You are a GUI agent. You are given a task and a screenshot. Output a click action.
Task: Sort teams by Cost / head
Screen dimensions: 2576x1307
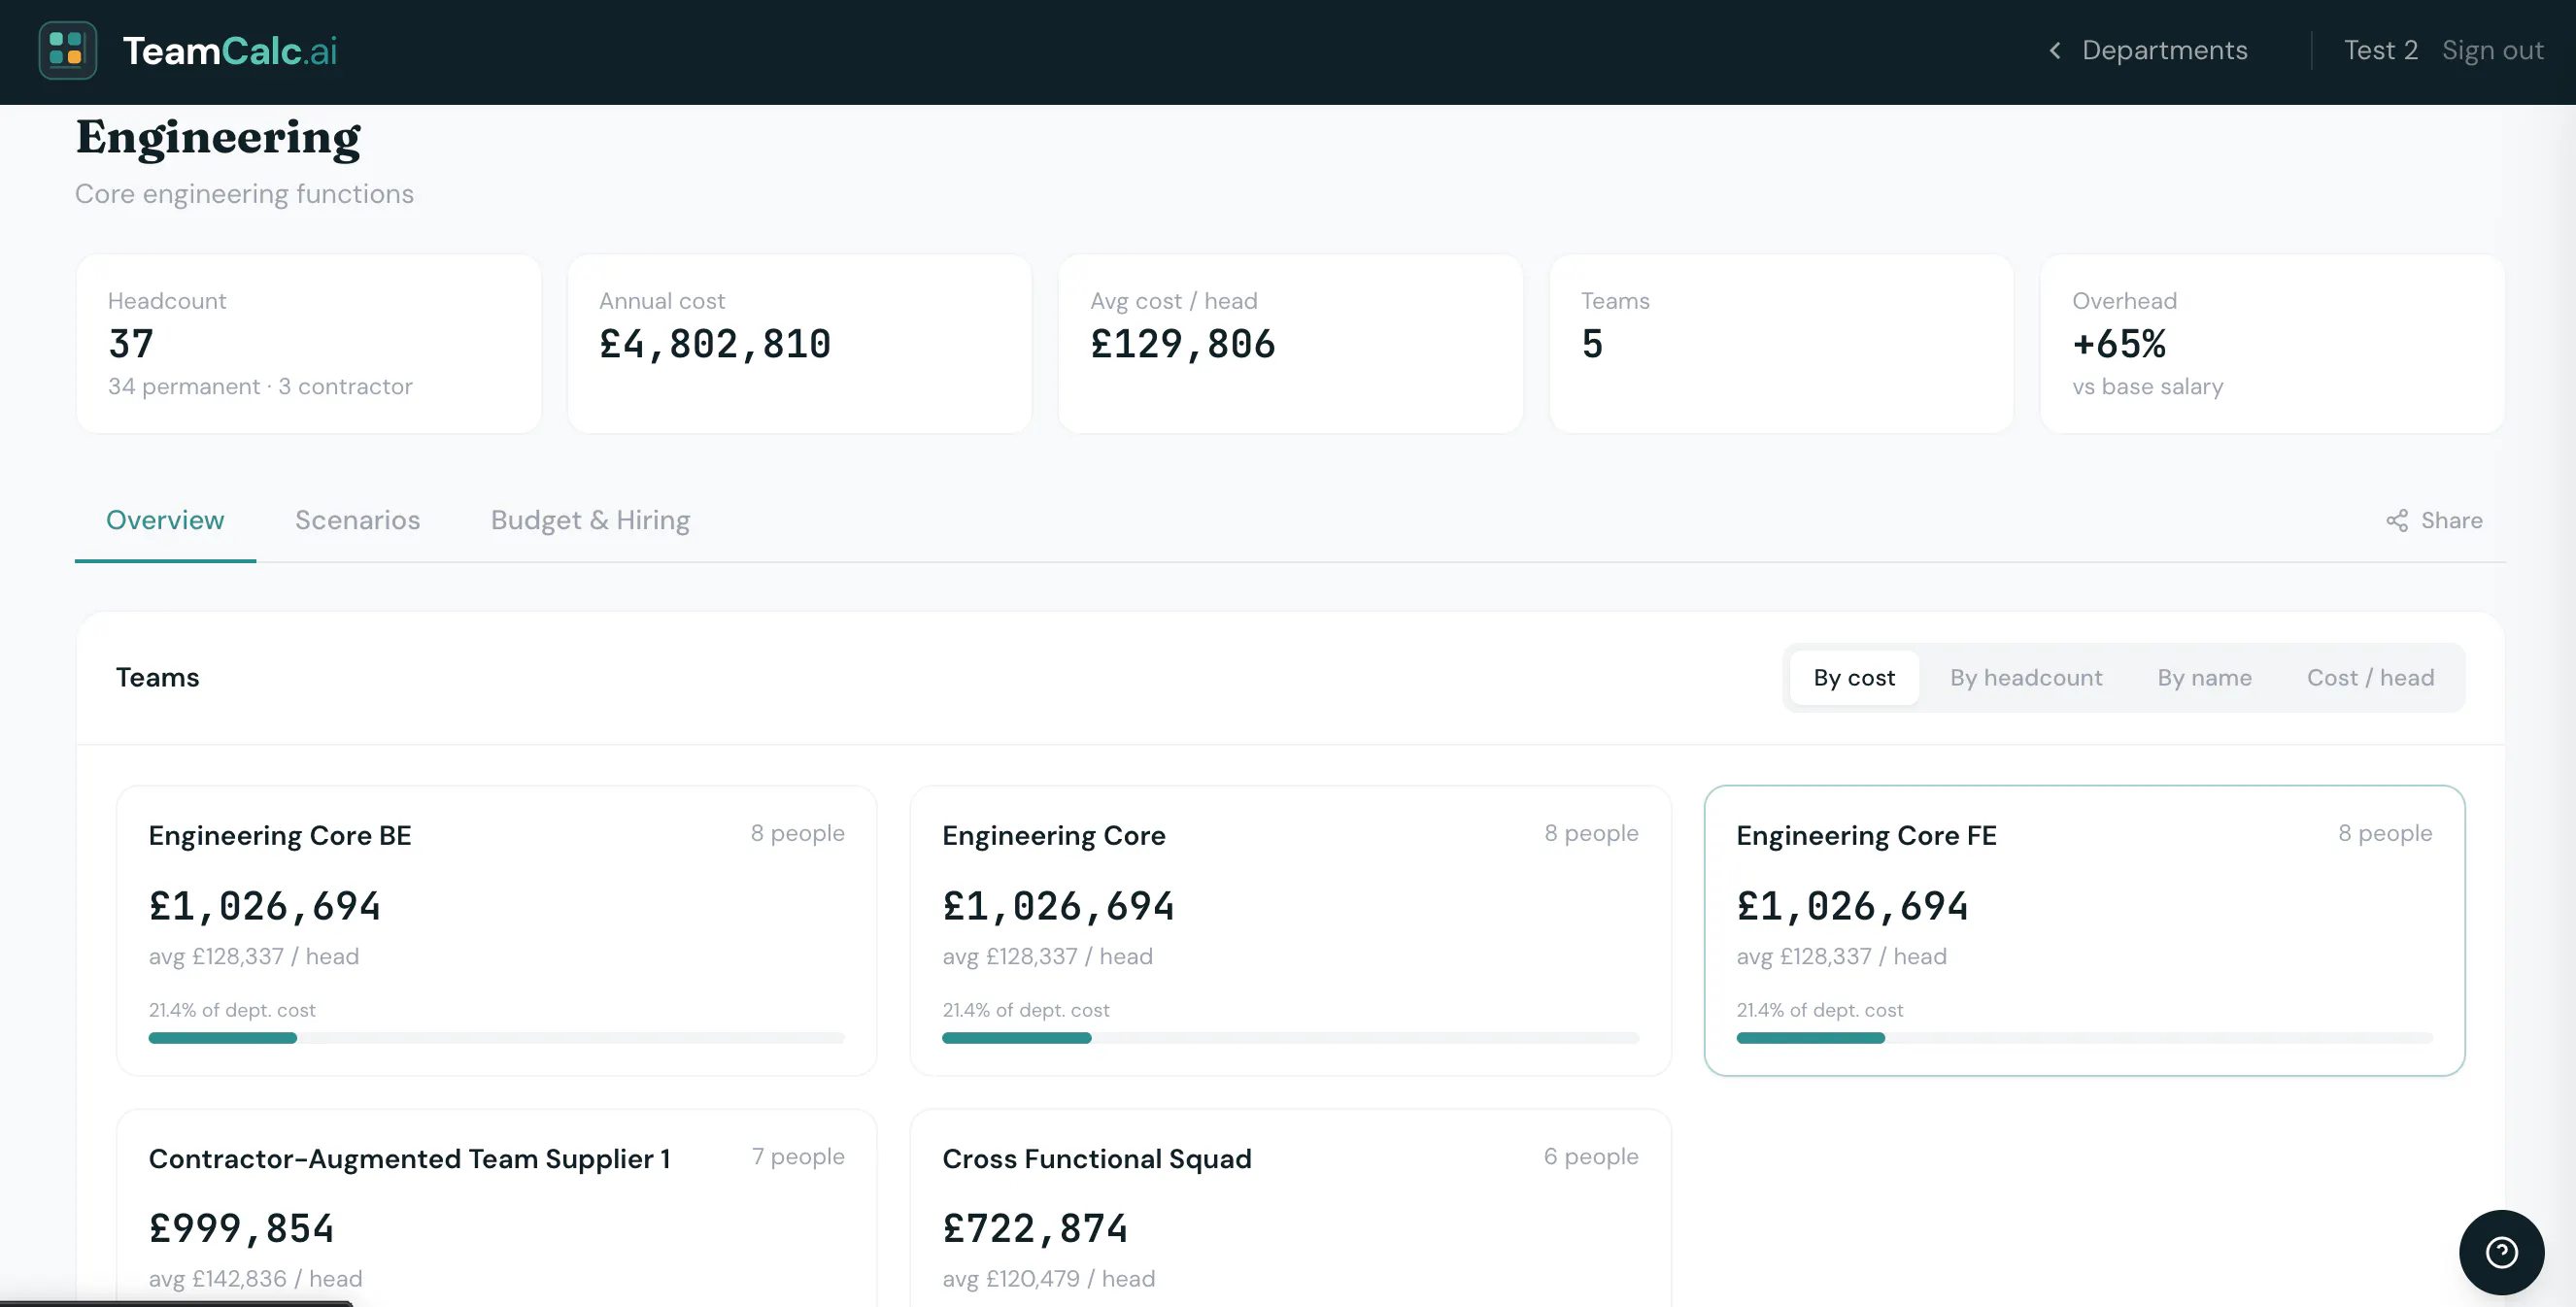(x=2370, y=678)
